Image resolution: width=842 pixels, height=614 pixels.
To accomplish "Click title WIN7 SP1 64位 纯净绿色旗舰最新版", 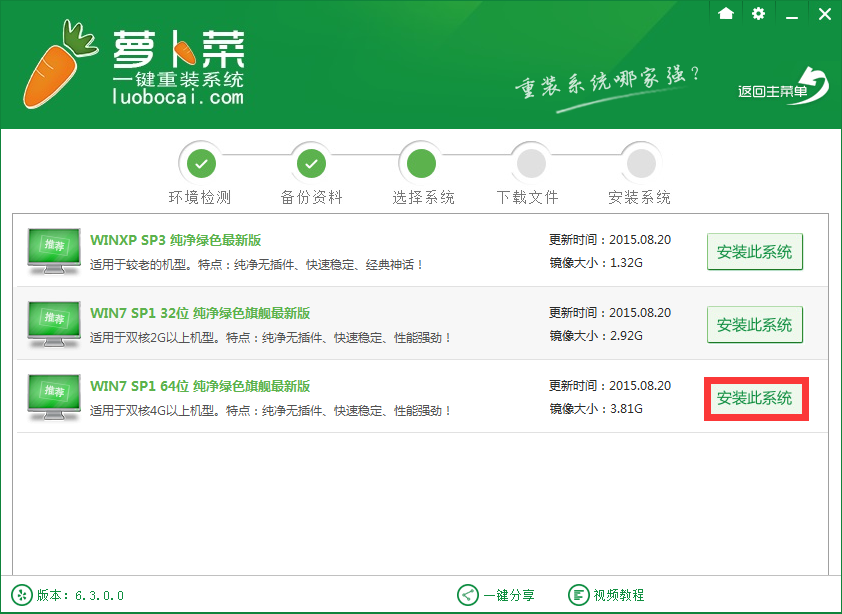I will coord(200,386).
